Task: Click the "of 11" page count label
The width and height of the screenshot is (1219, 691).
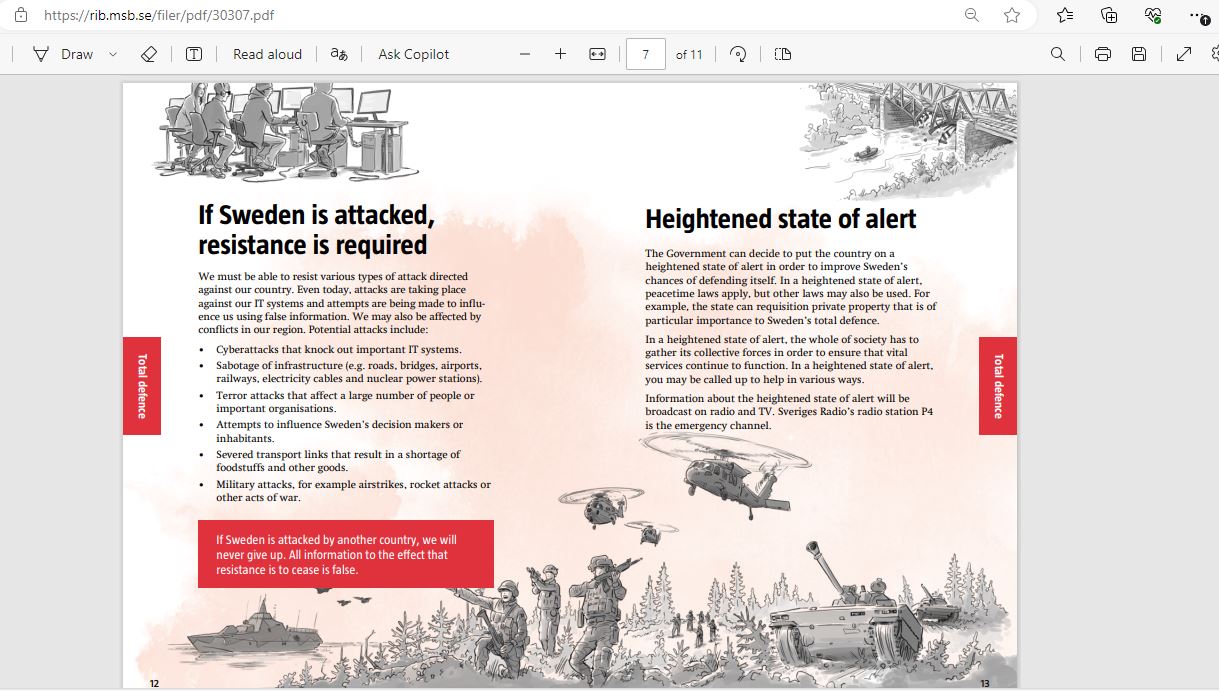Action: click(689, 54)
